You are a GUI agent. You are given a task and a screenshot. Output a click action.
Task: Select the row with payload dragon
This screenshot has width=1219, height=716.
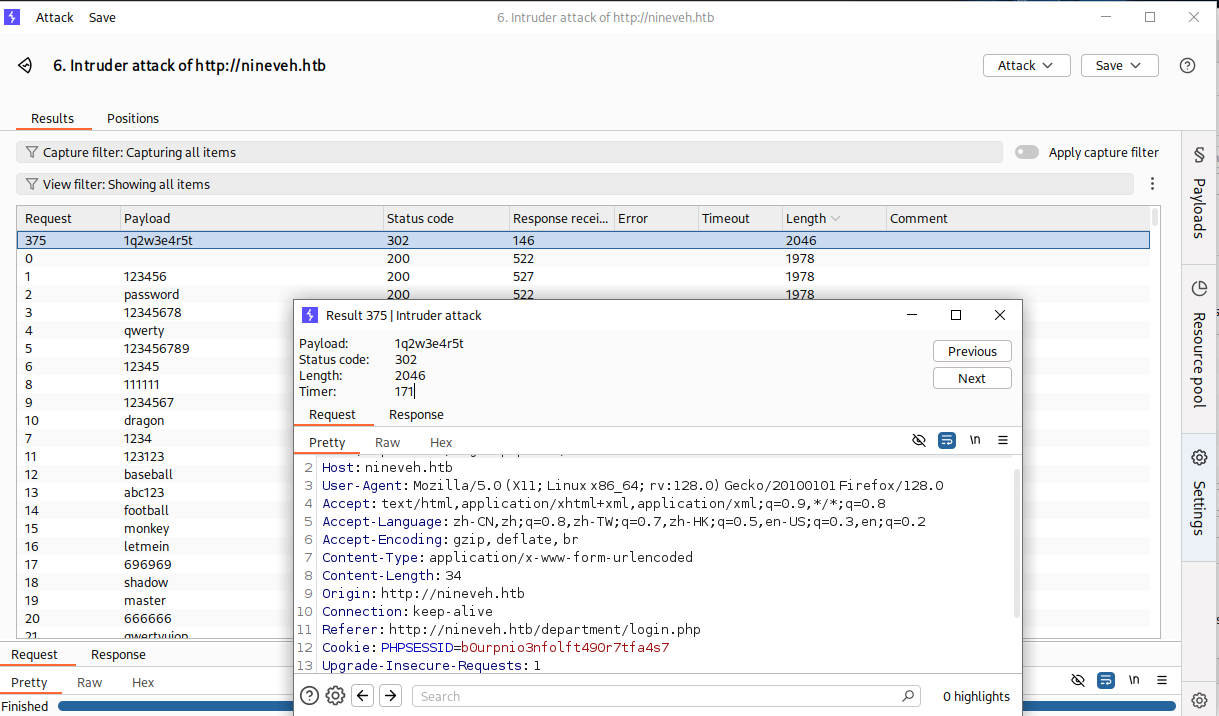tap(155, 420)
